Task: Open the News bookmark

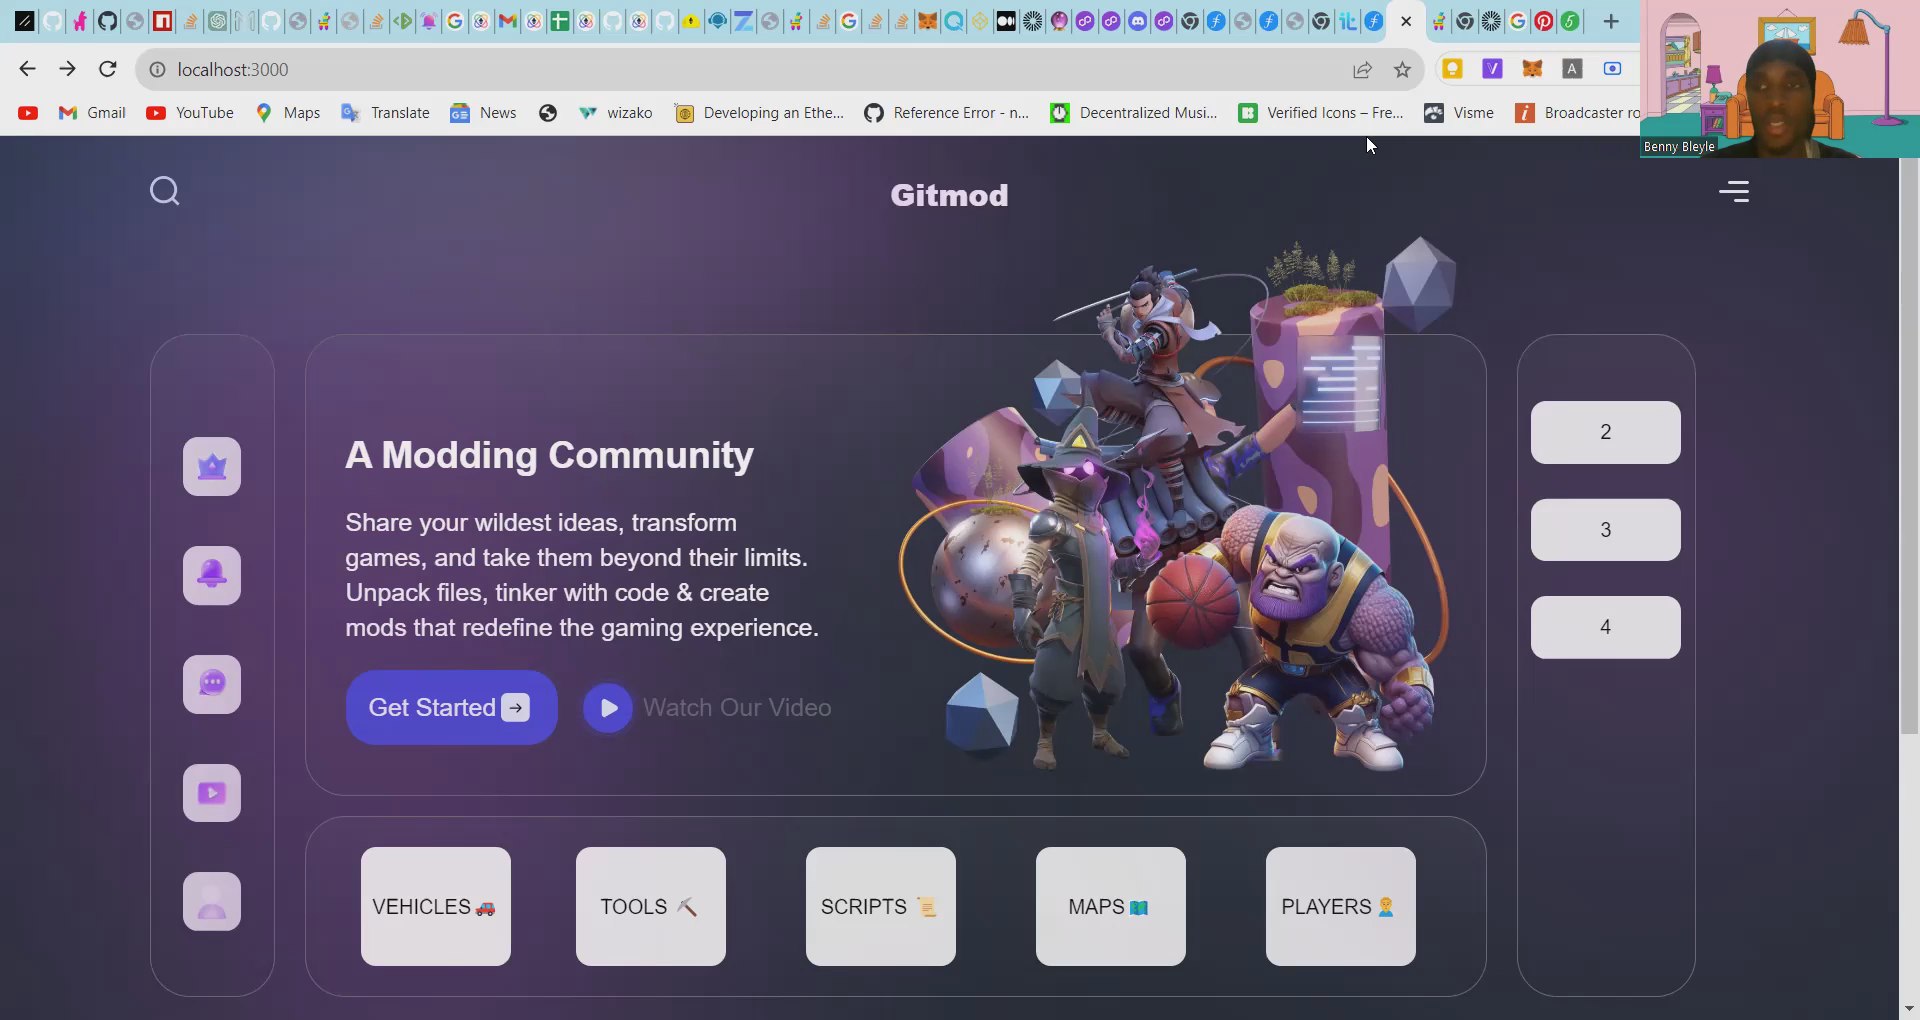Action: coord(483,113)
